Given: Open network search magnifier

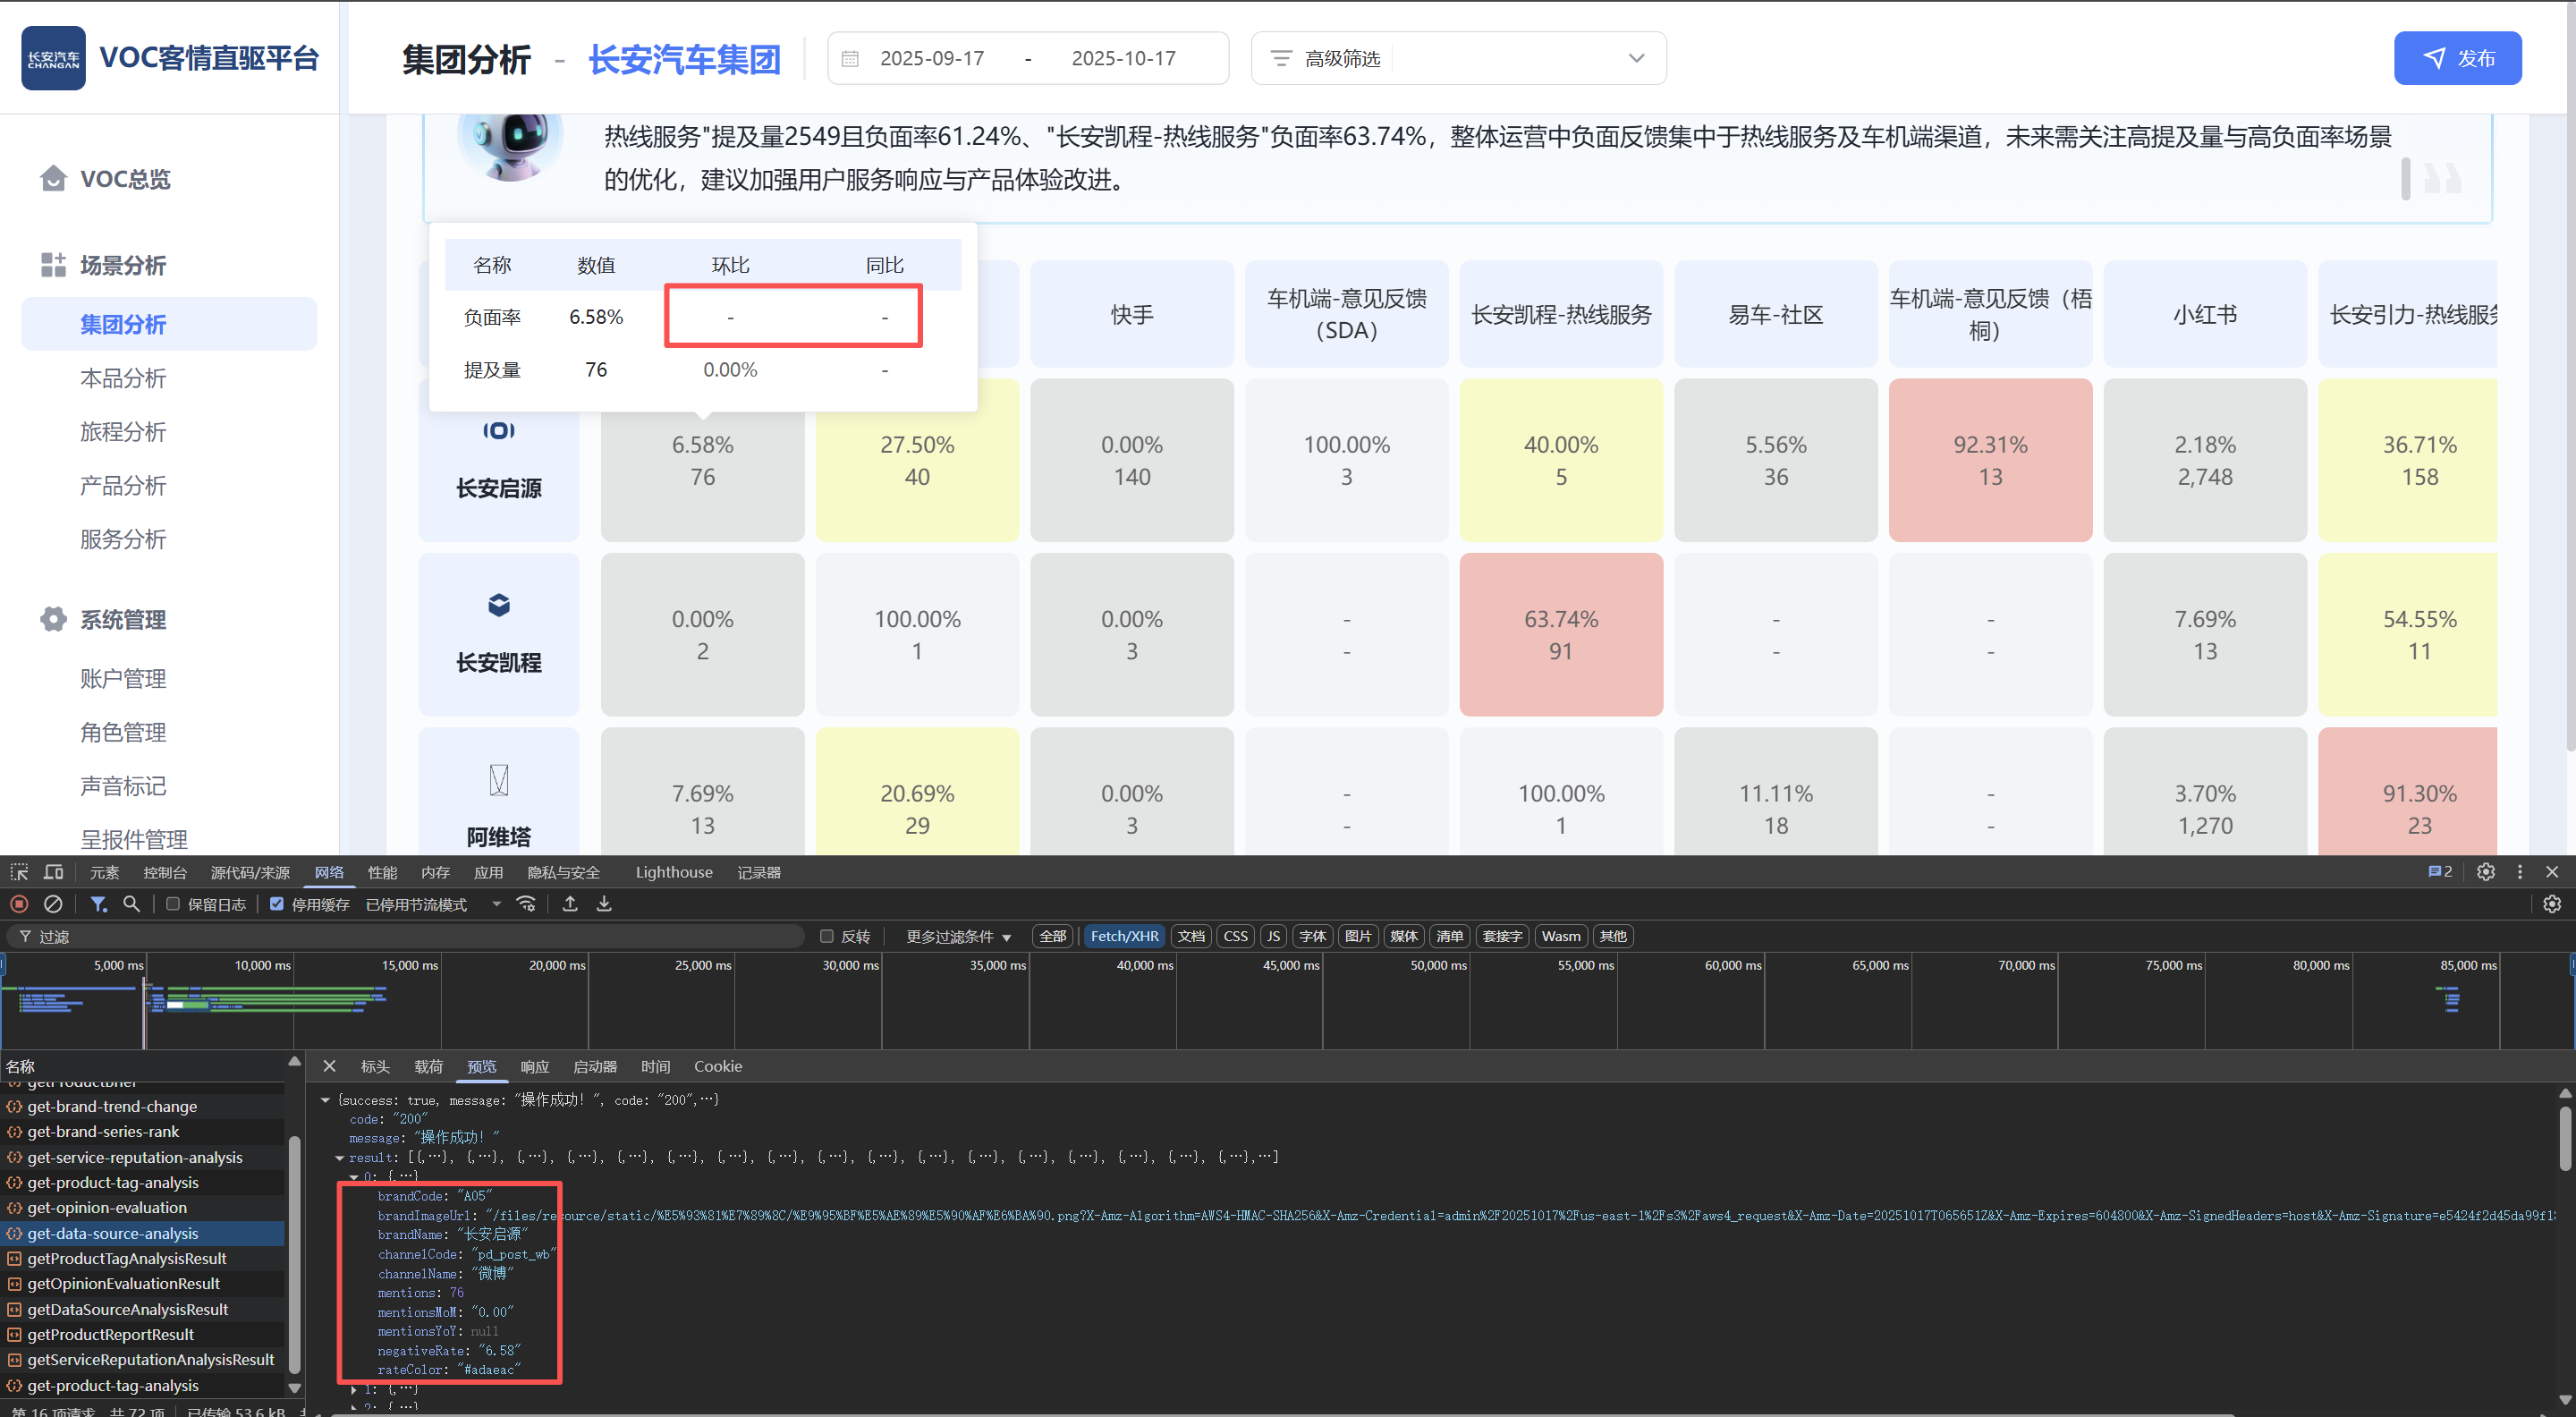Looking at the screenshot, I should (131, 904).
